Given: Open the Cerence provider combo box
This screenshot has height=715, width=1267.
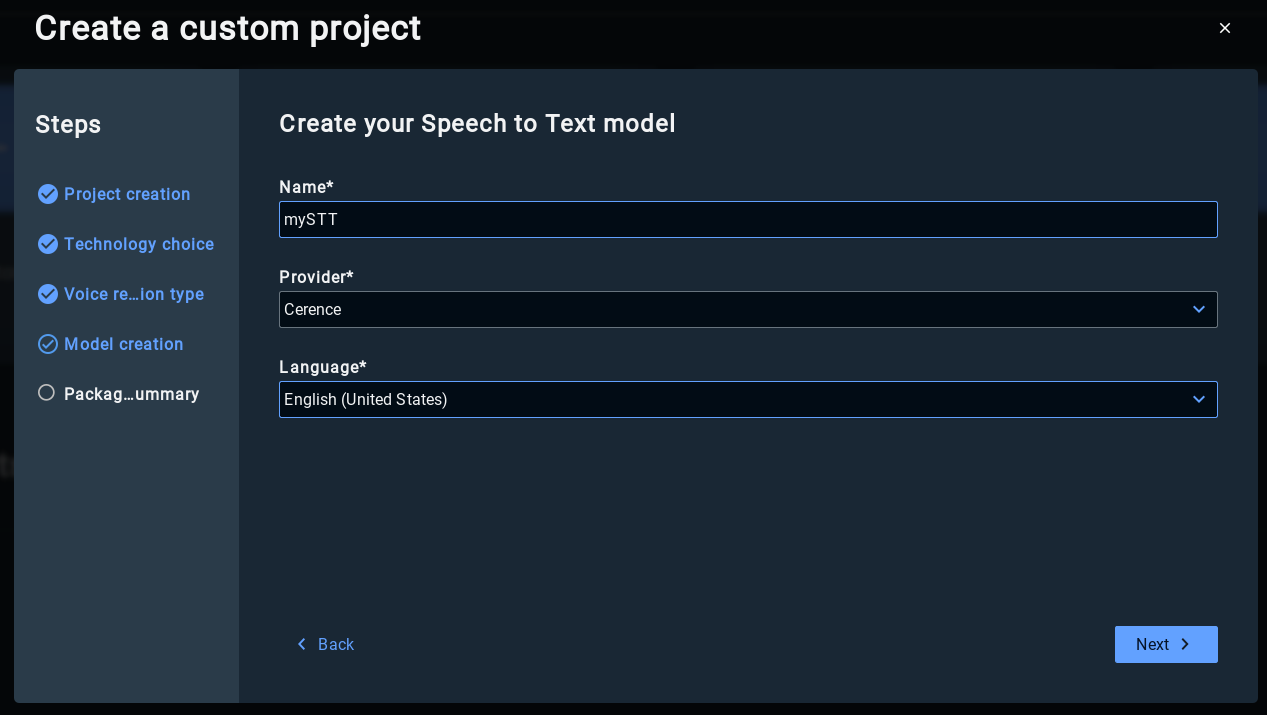Looking at the screenshot, I should [730, 310].
